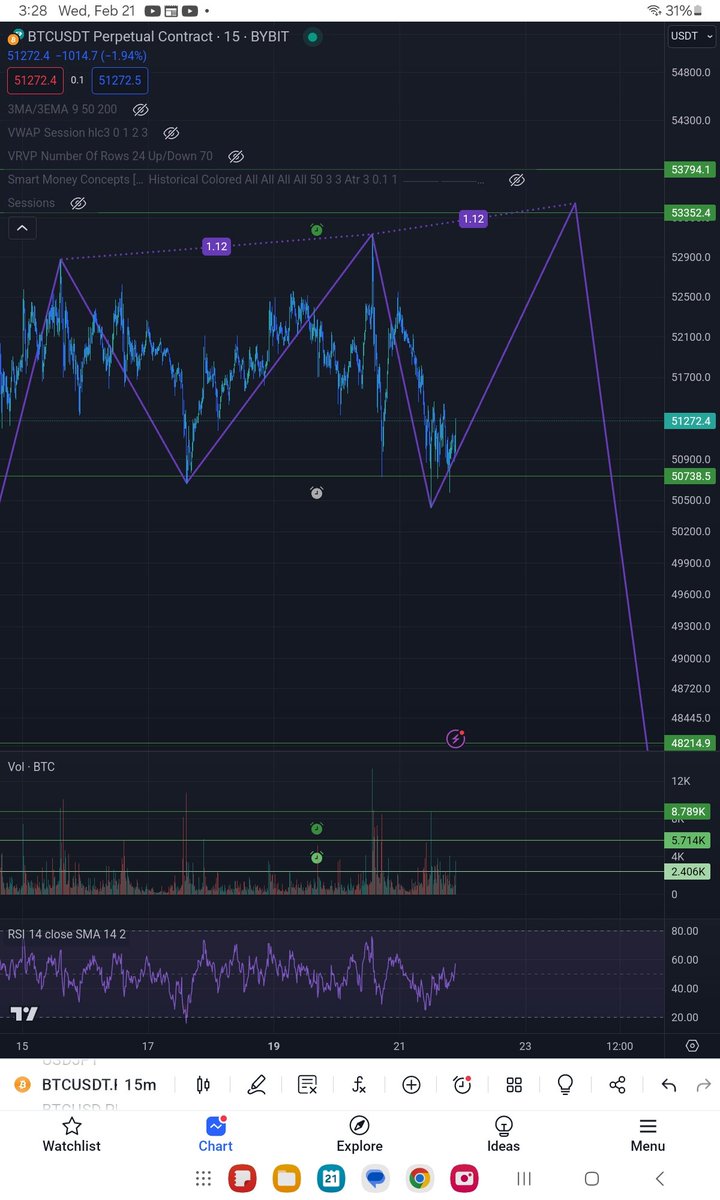Tap the right purple 1.12 ratio label
This screenshot has height=1200, width=720.
pos(473,219)
